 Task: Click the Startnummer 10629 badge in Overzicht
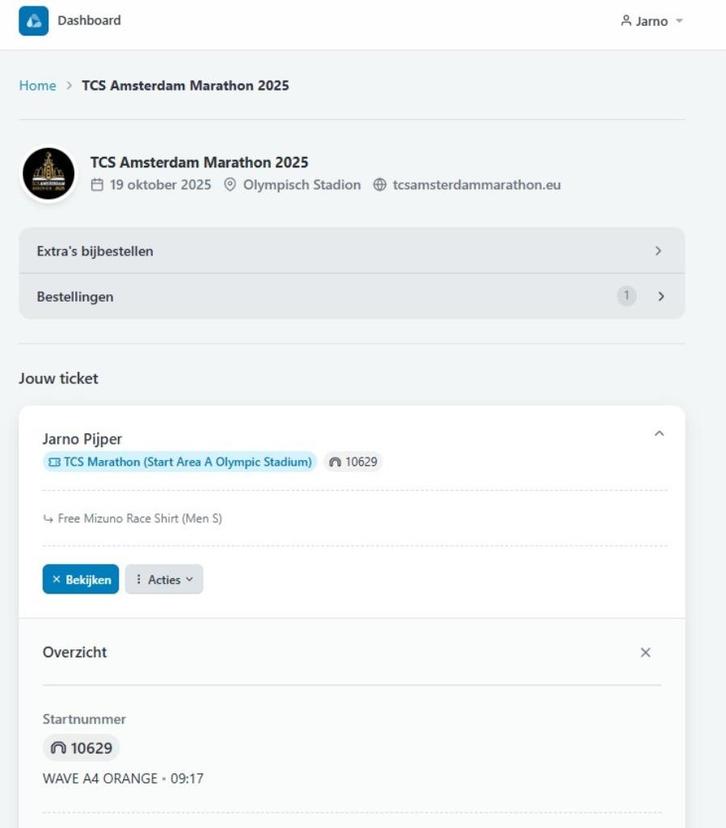tap(81, 748)
